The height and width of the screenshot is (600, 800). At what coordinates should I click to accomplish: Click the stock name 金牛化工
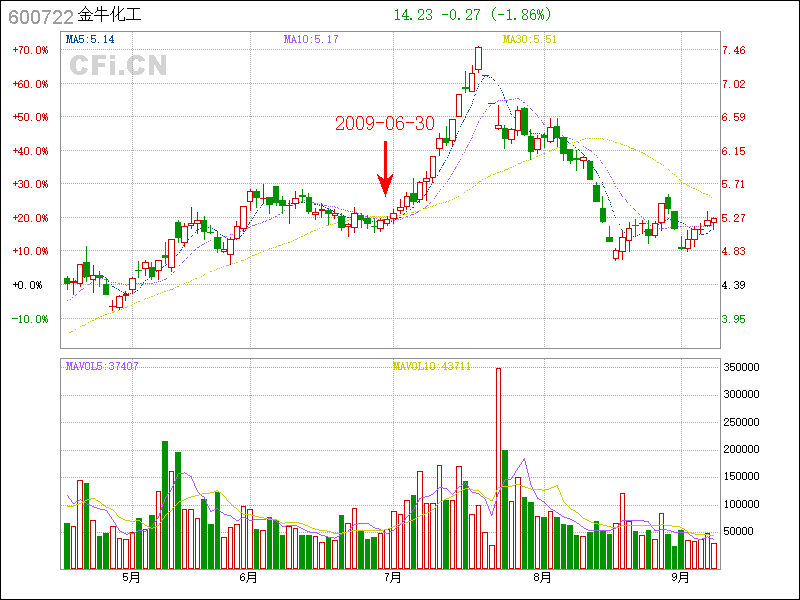click(110, 17)
